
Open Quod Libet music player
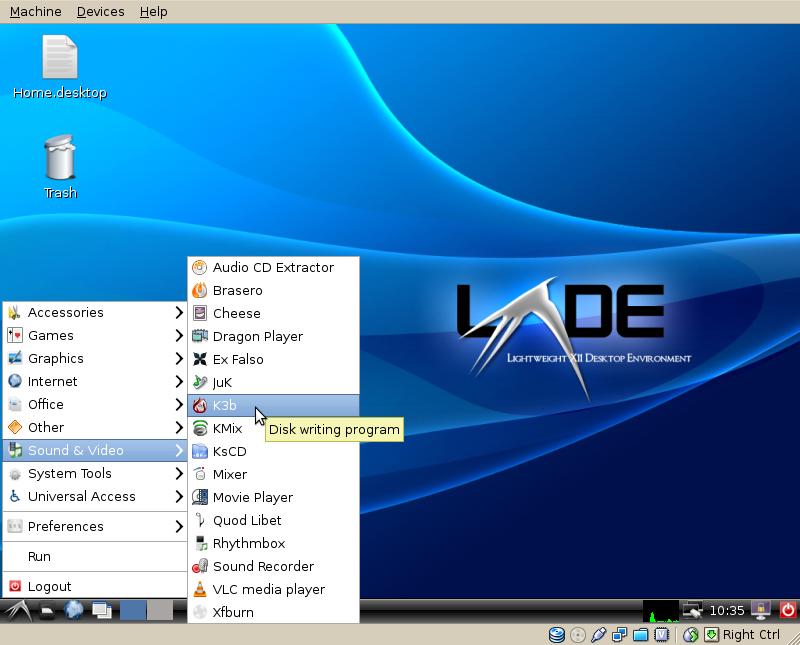tap(273, 520)
